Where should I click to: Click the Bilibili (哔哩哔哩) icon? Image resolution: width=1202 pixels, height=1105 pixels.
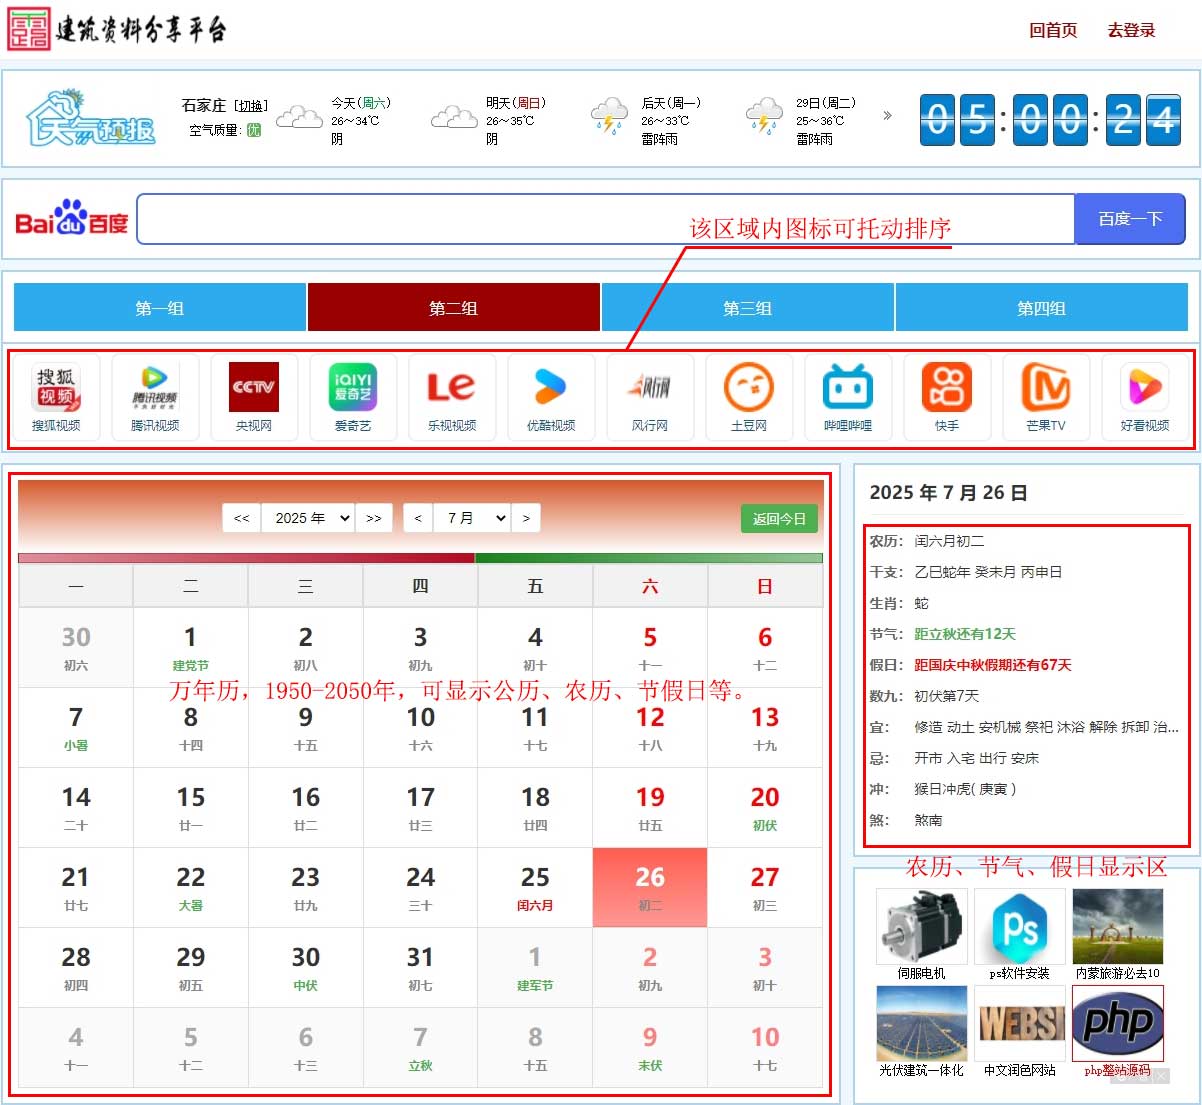click(848, 397)
